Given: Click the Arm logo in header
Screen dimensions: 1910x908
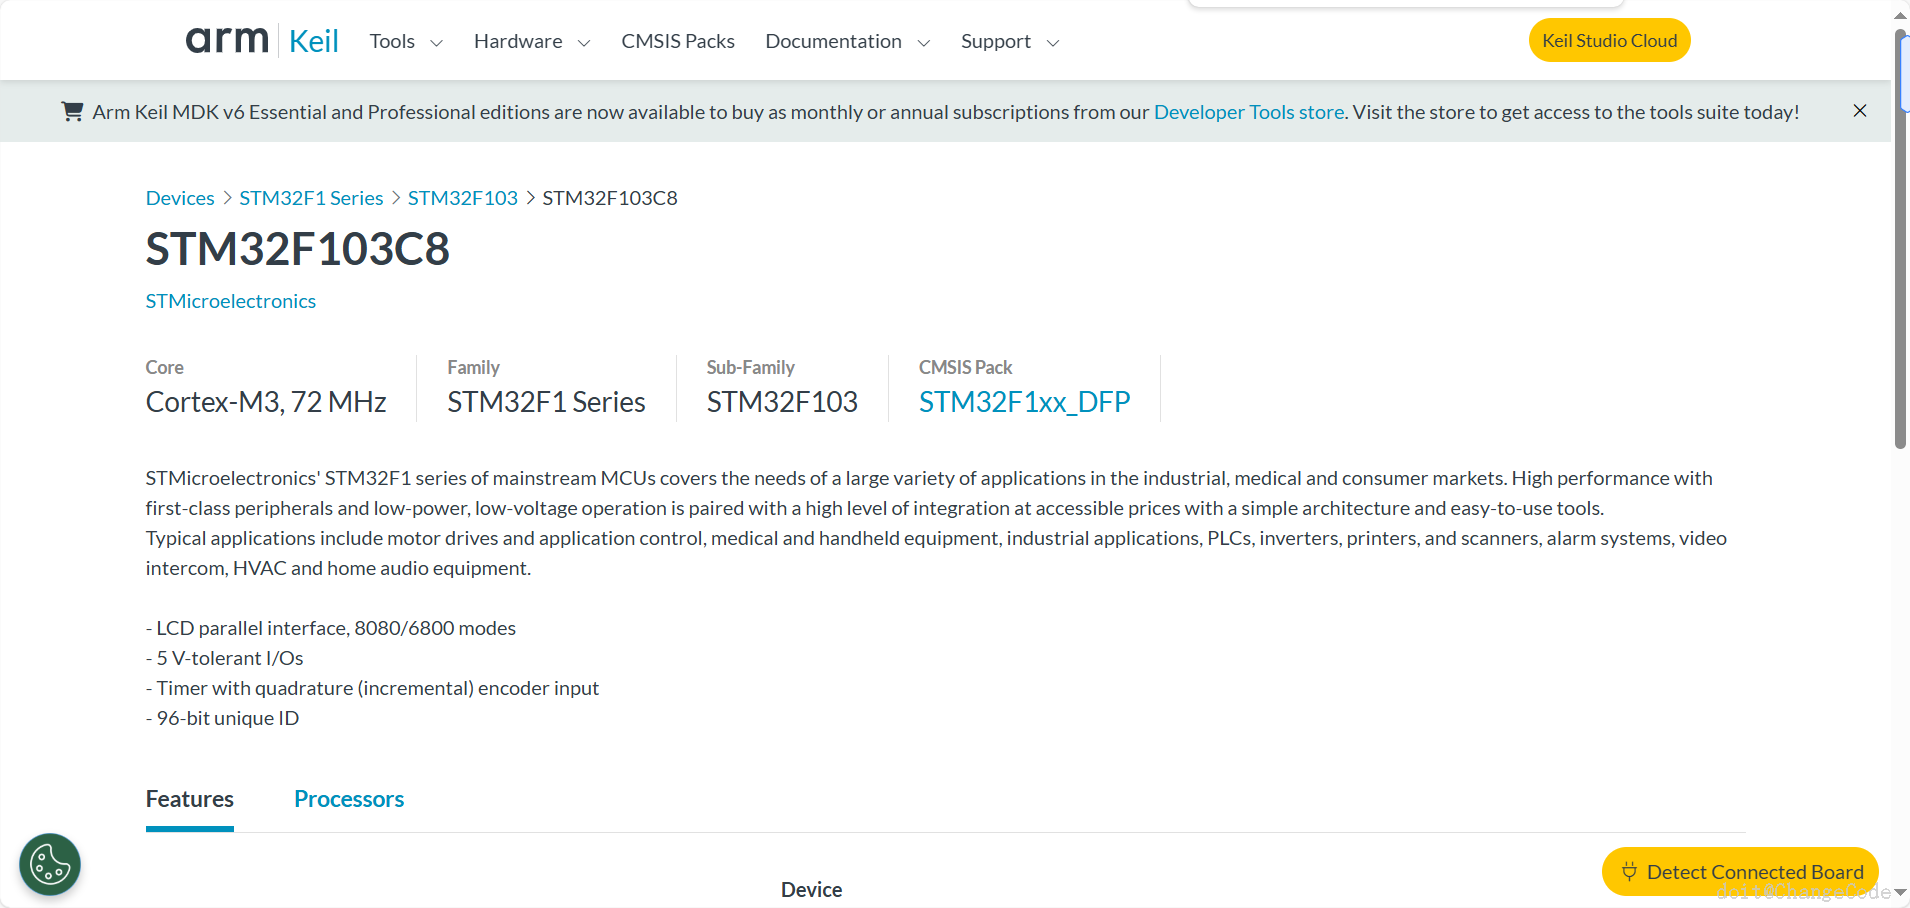Looking at the screenshot, I should pos(227,40).
